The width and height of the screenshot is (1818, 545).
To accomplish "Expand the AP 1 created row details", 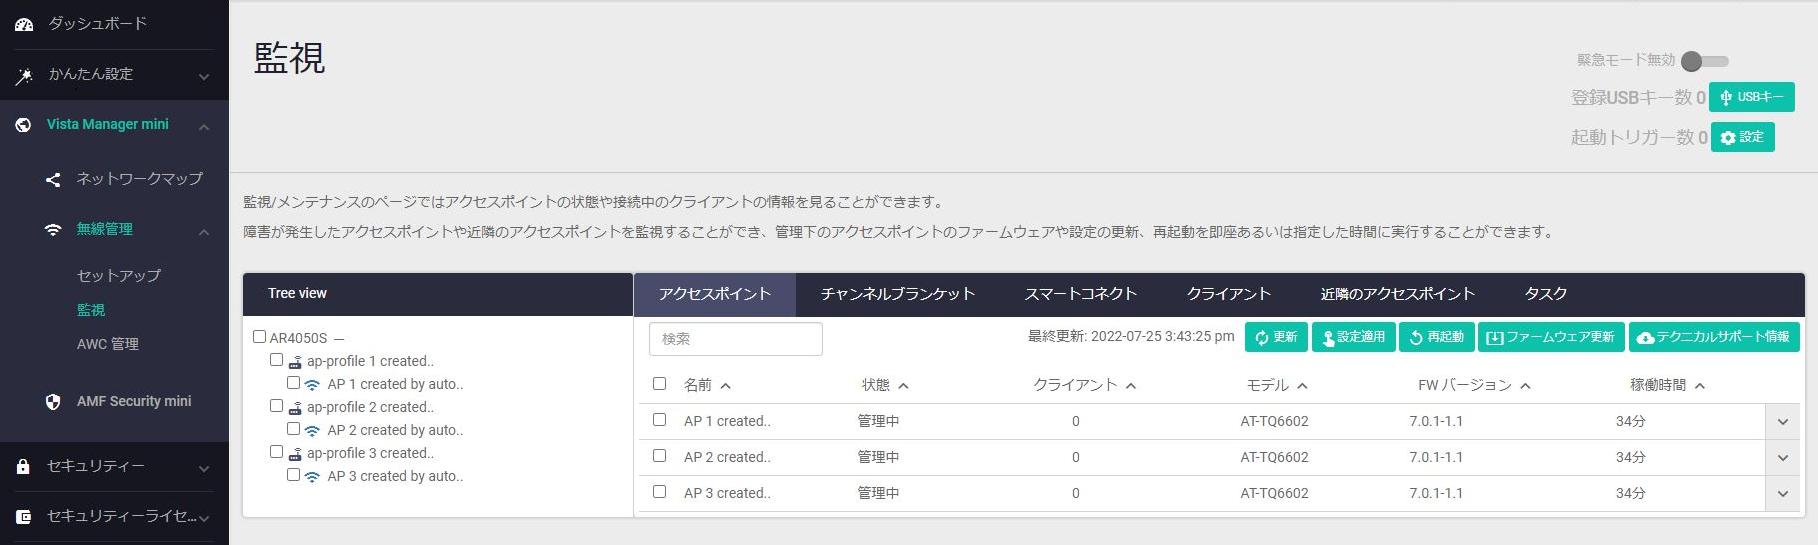I will [x=1782, y=422].
